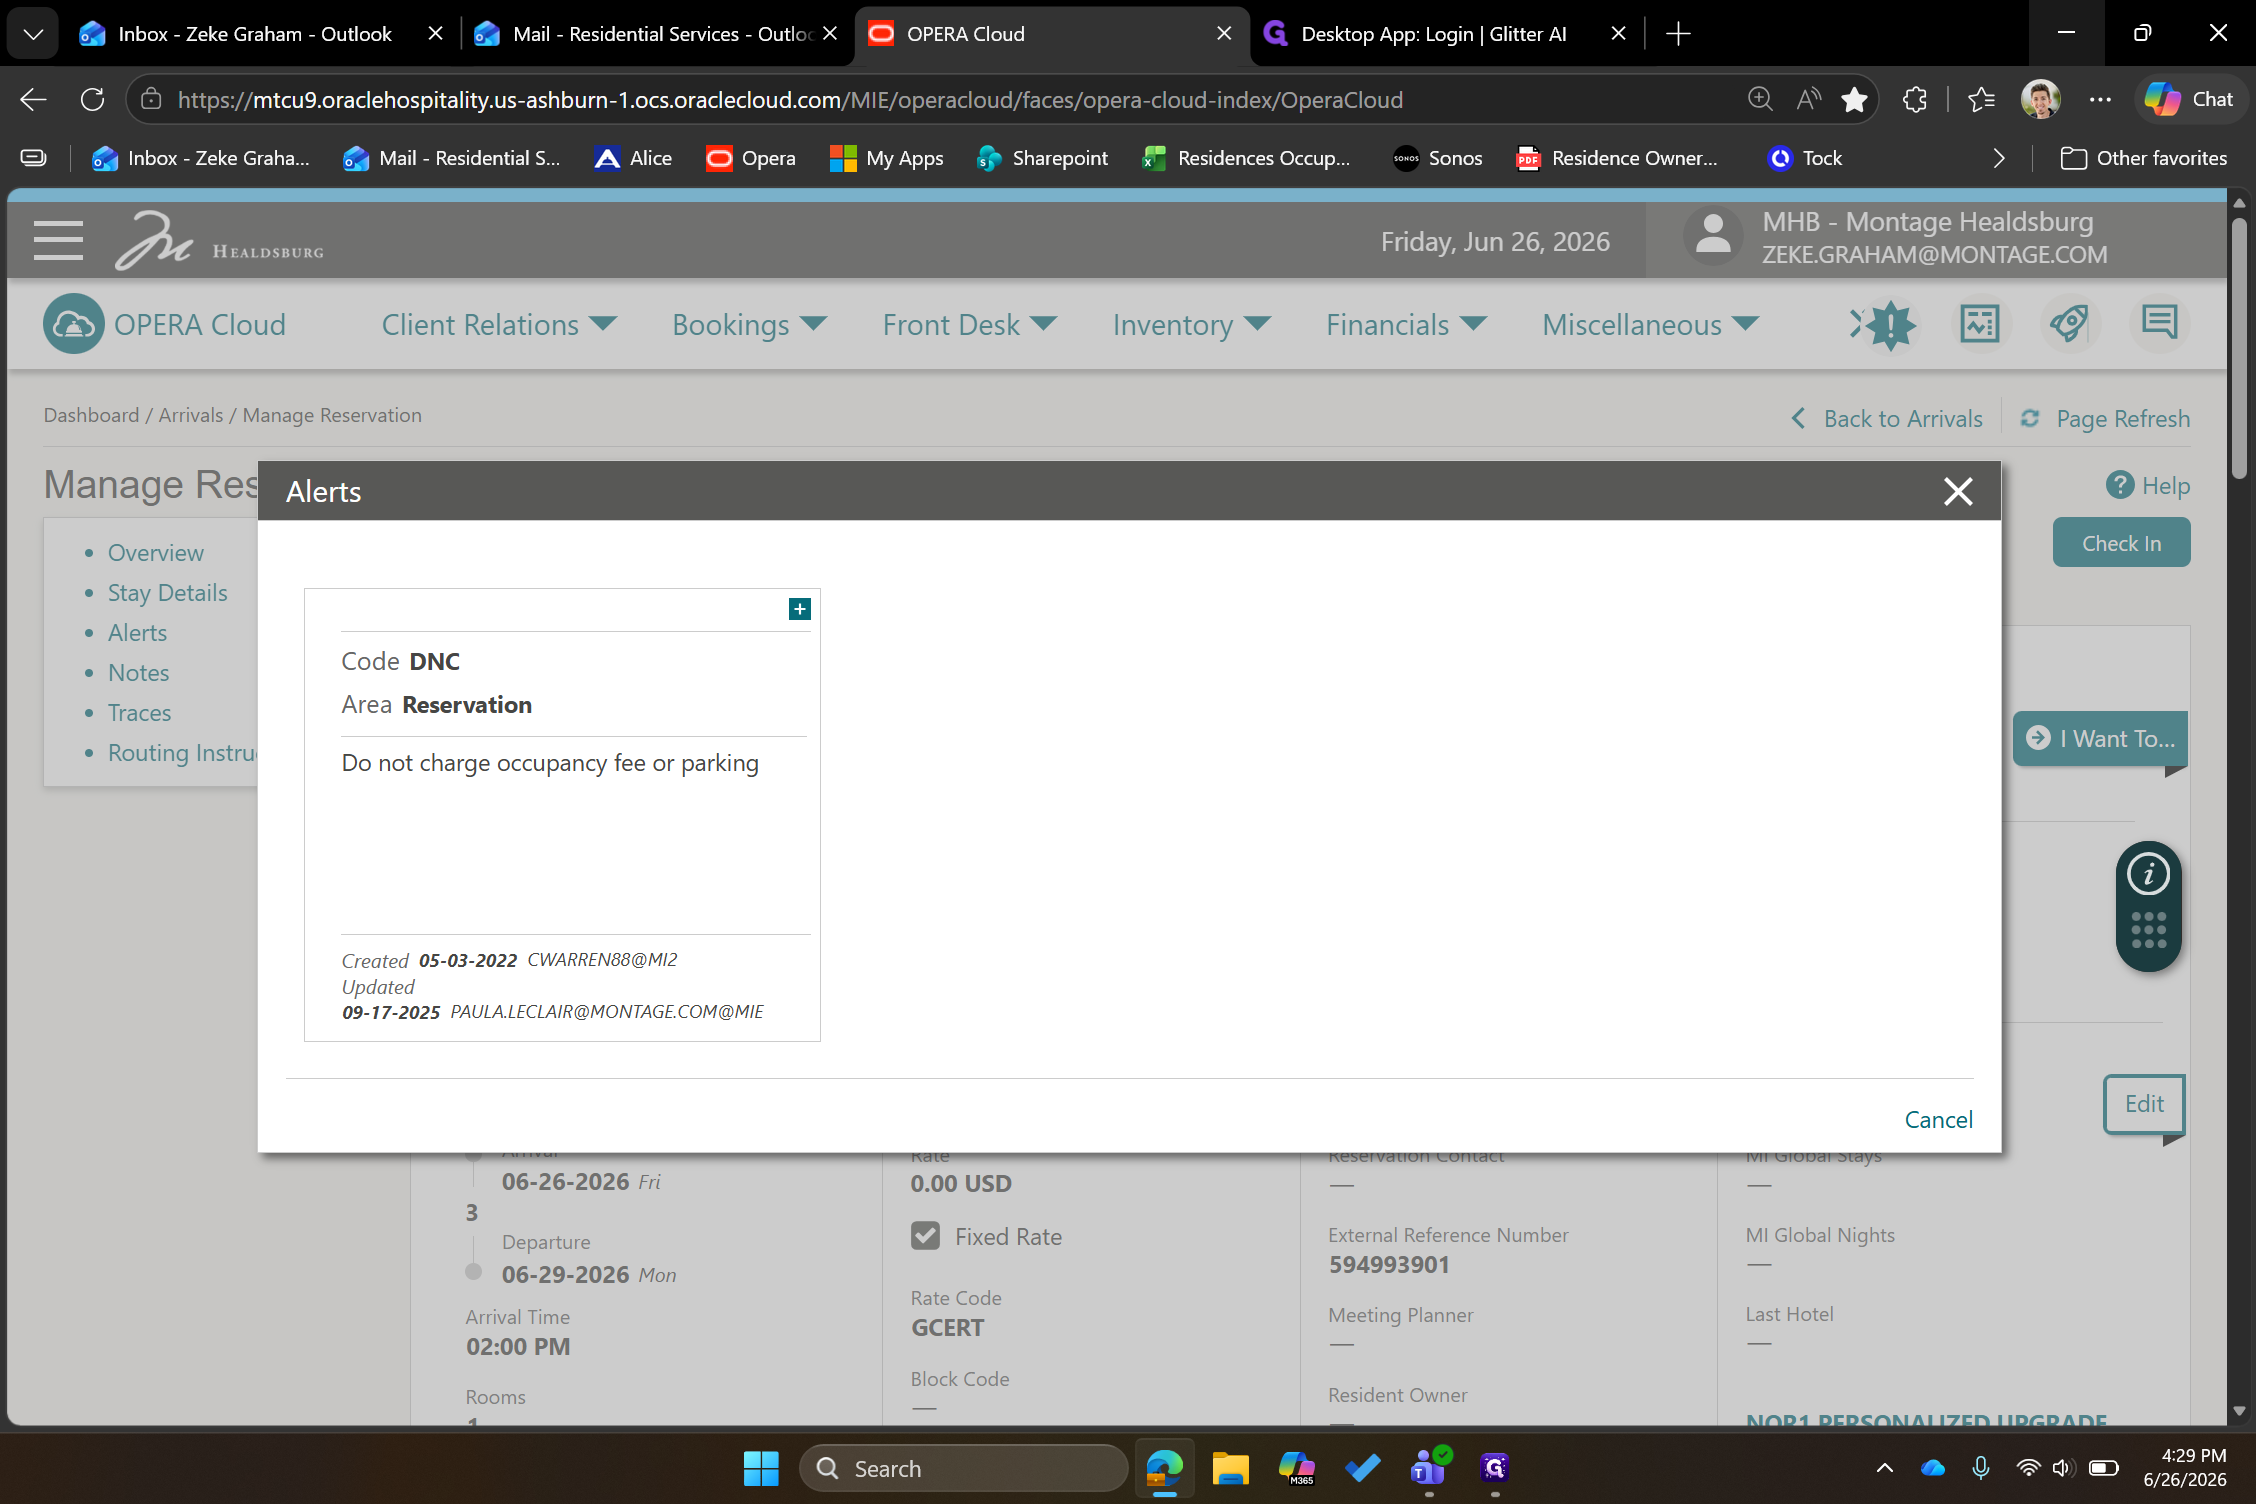Open My Apps bookmark

pos(886,158)
